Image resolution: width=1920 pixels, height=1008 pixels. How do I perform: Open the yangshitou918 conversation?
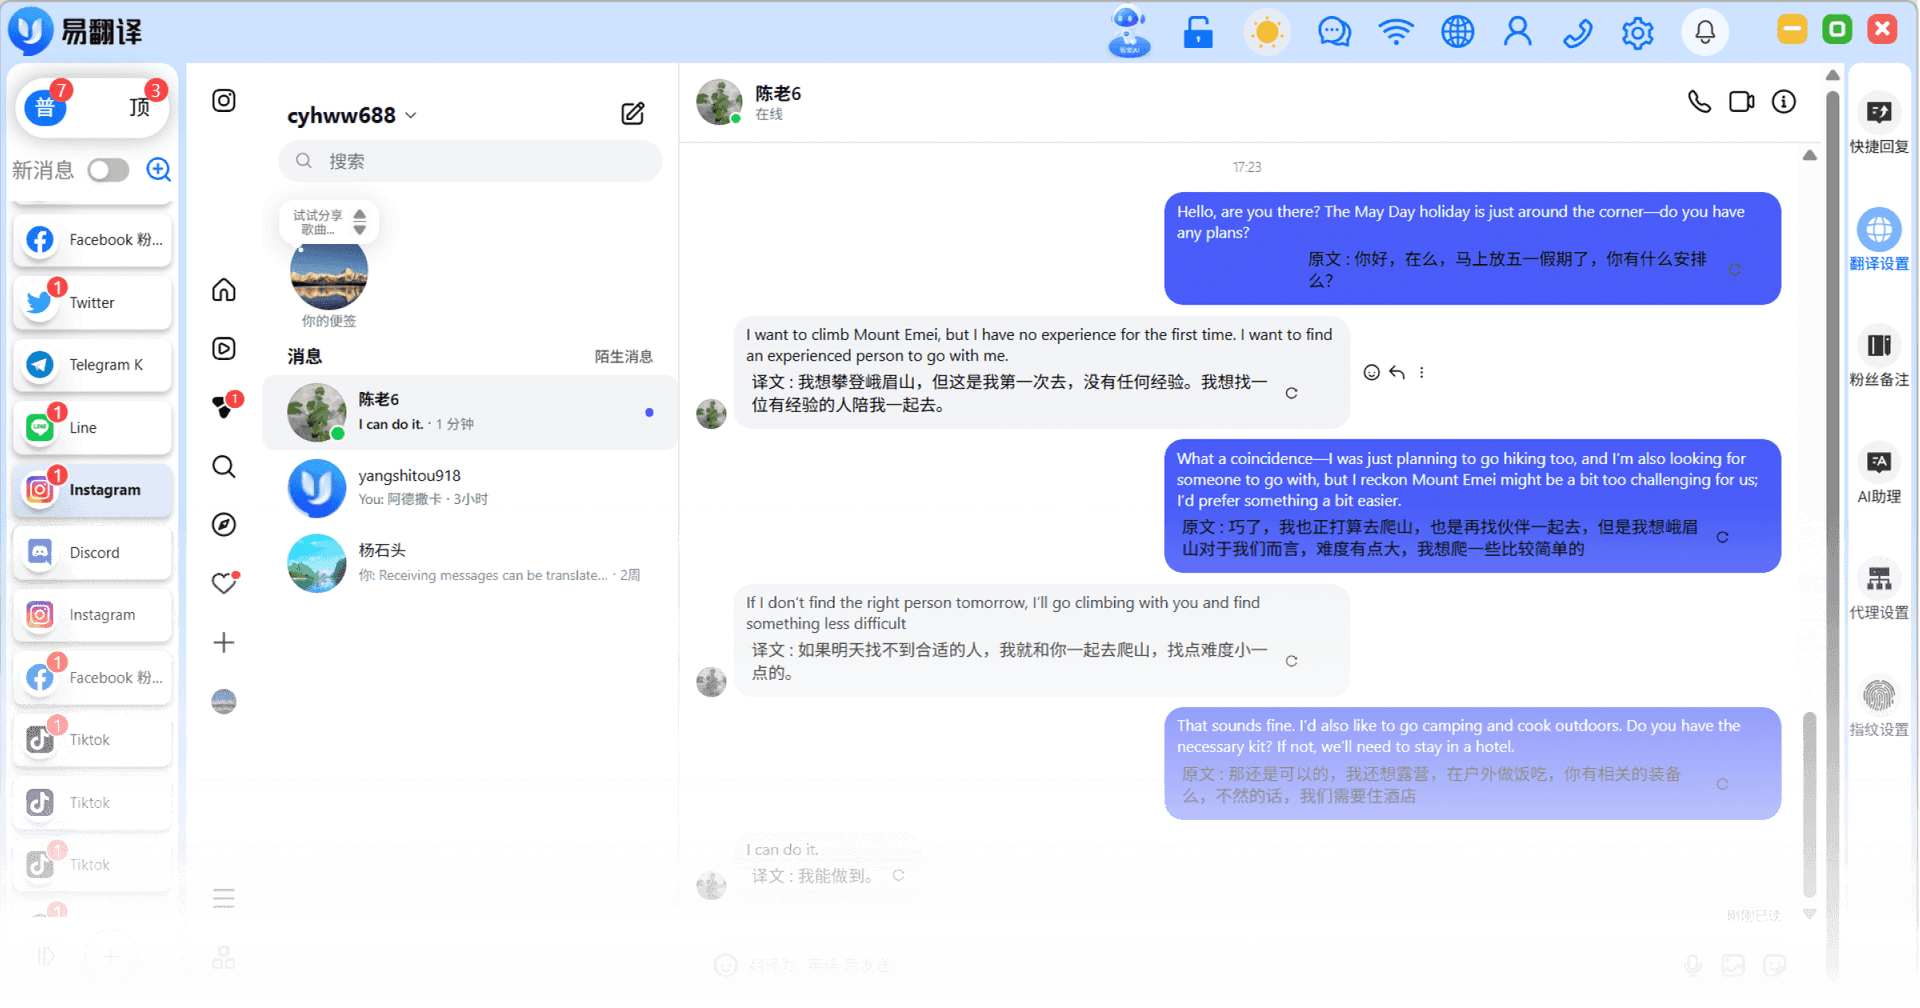[470, 488]
